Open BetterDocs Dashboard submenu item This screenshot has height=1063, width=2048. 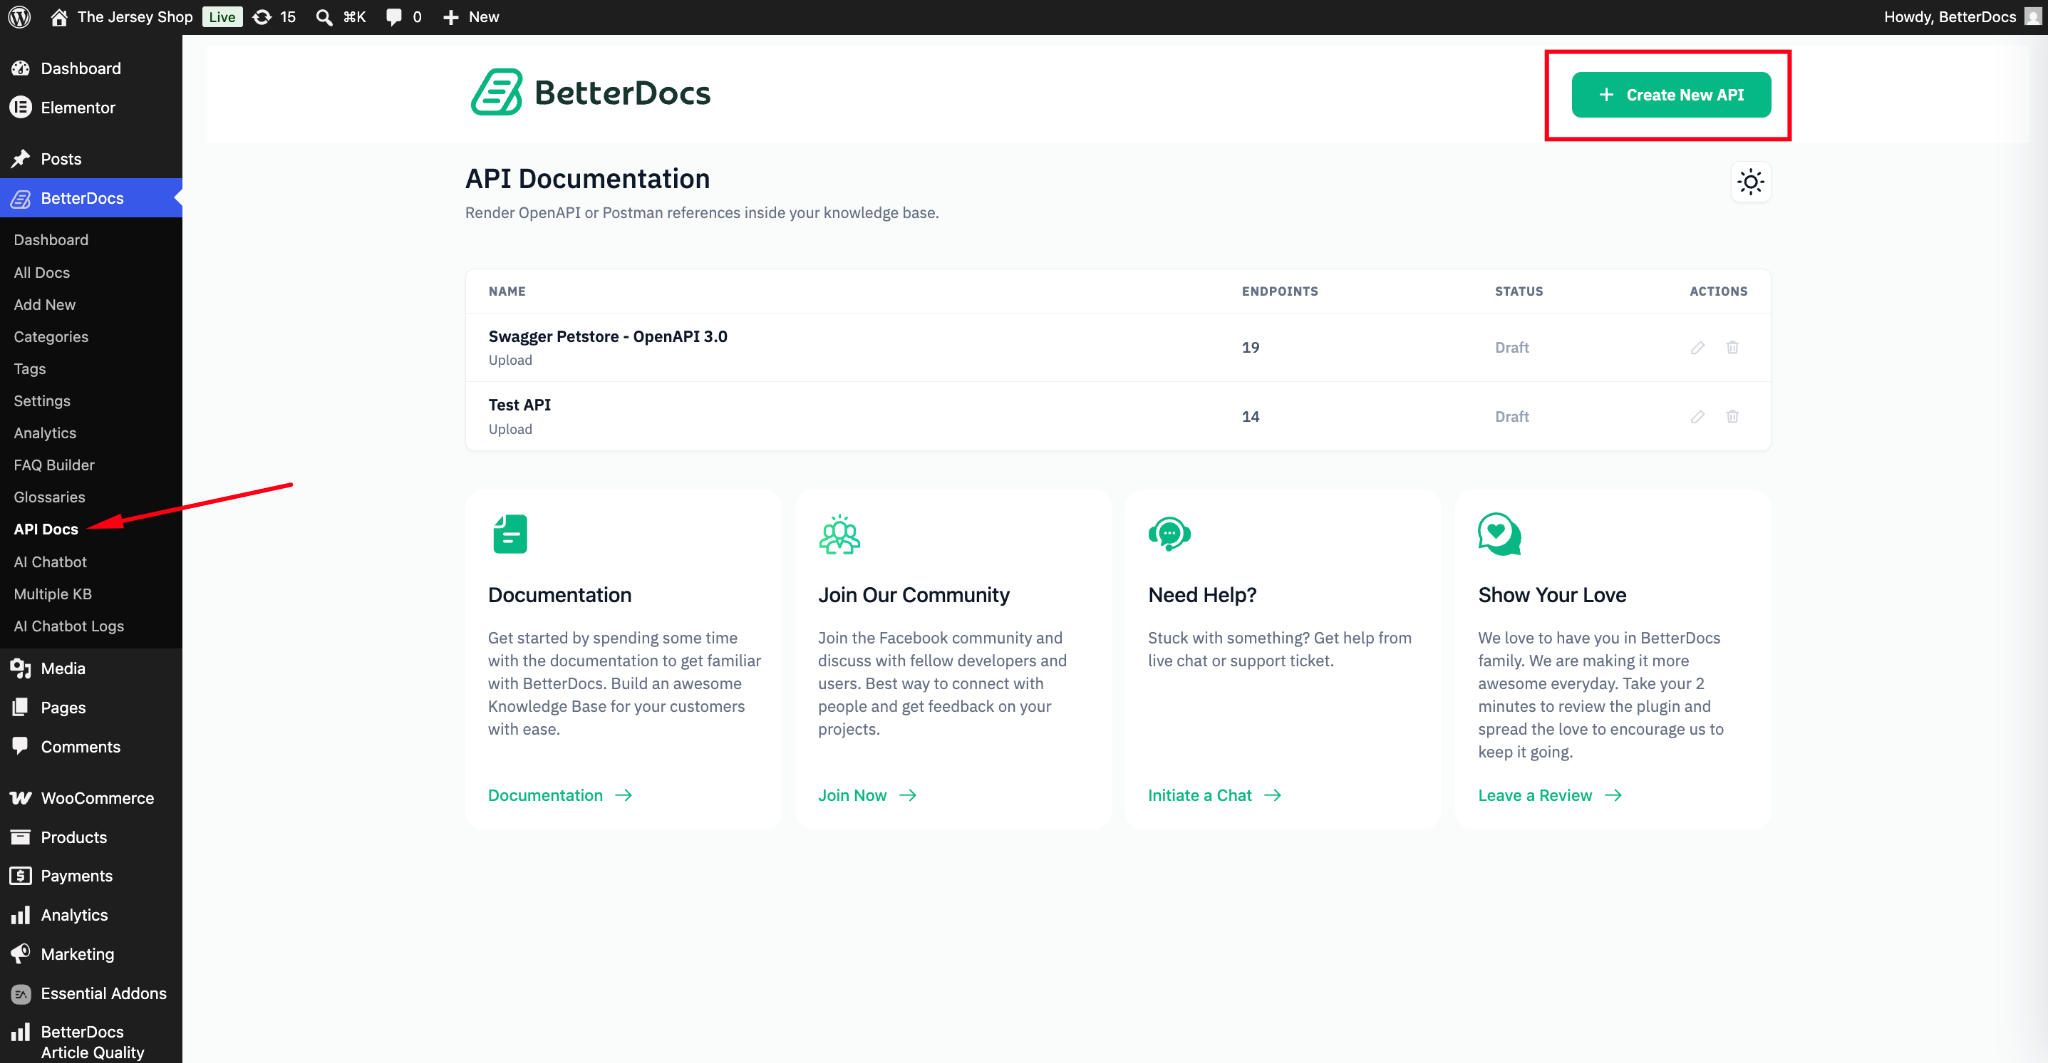51,240
